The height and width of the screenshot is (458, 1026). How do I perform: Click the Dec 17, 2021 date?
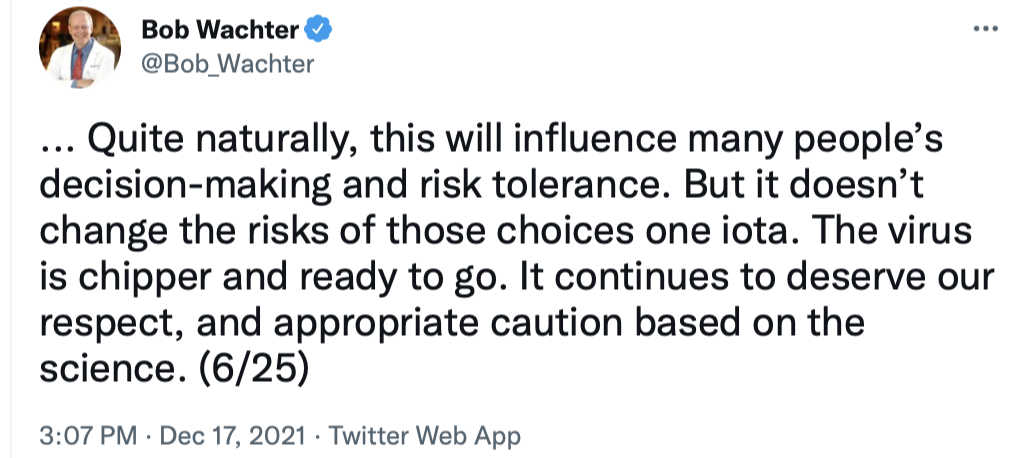coord(235,436)
